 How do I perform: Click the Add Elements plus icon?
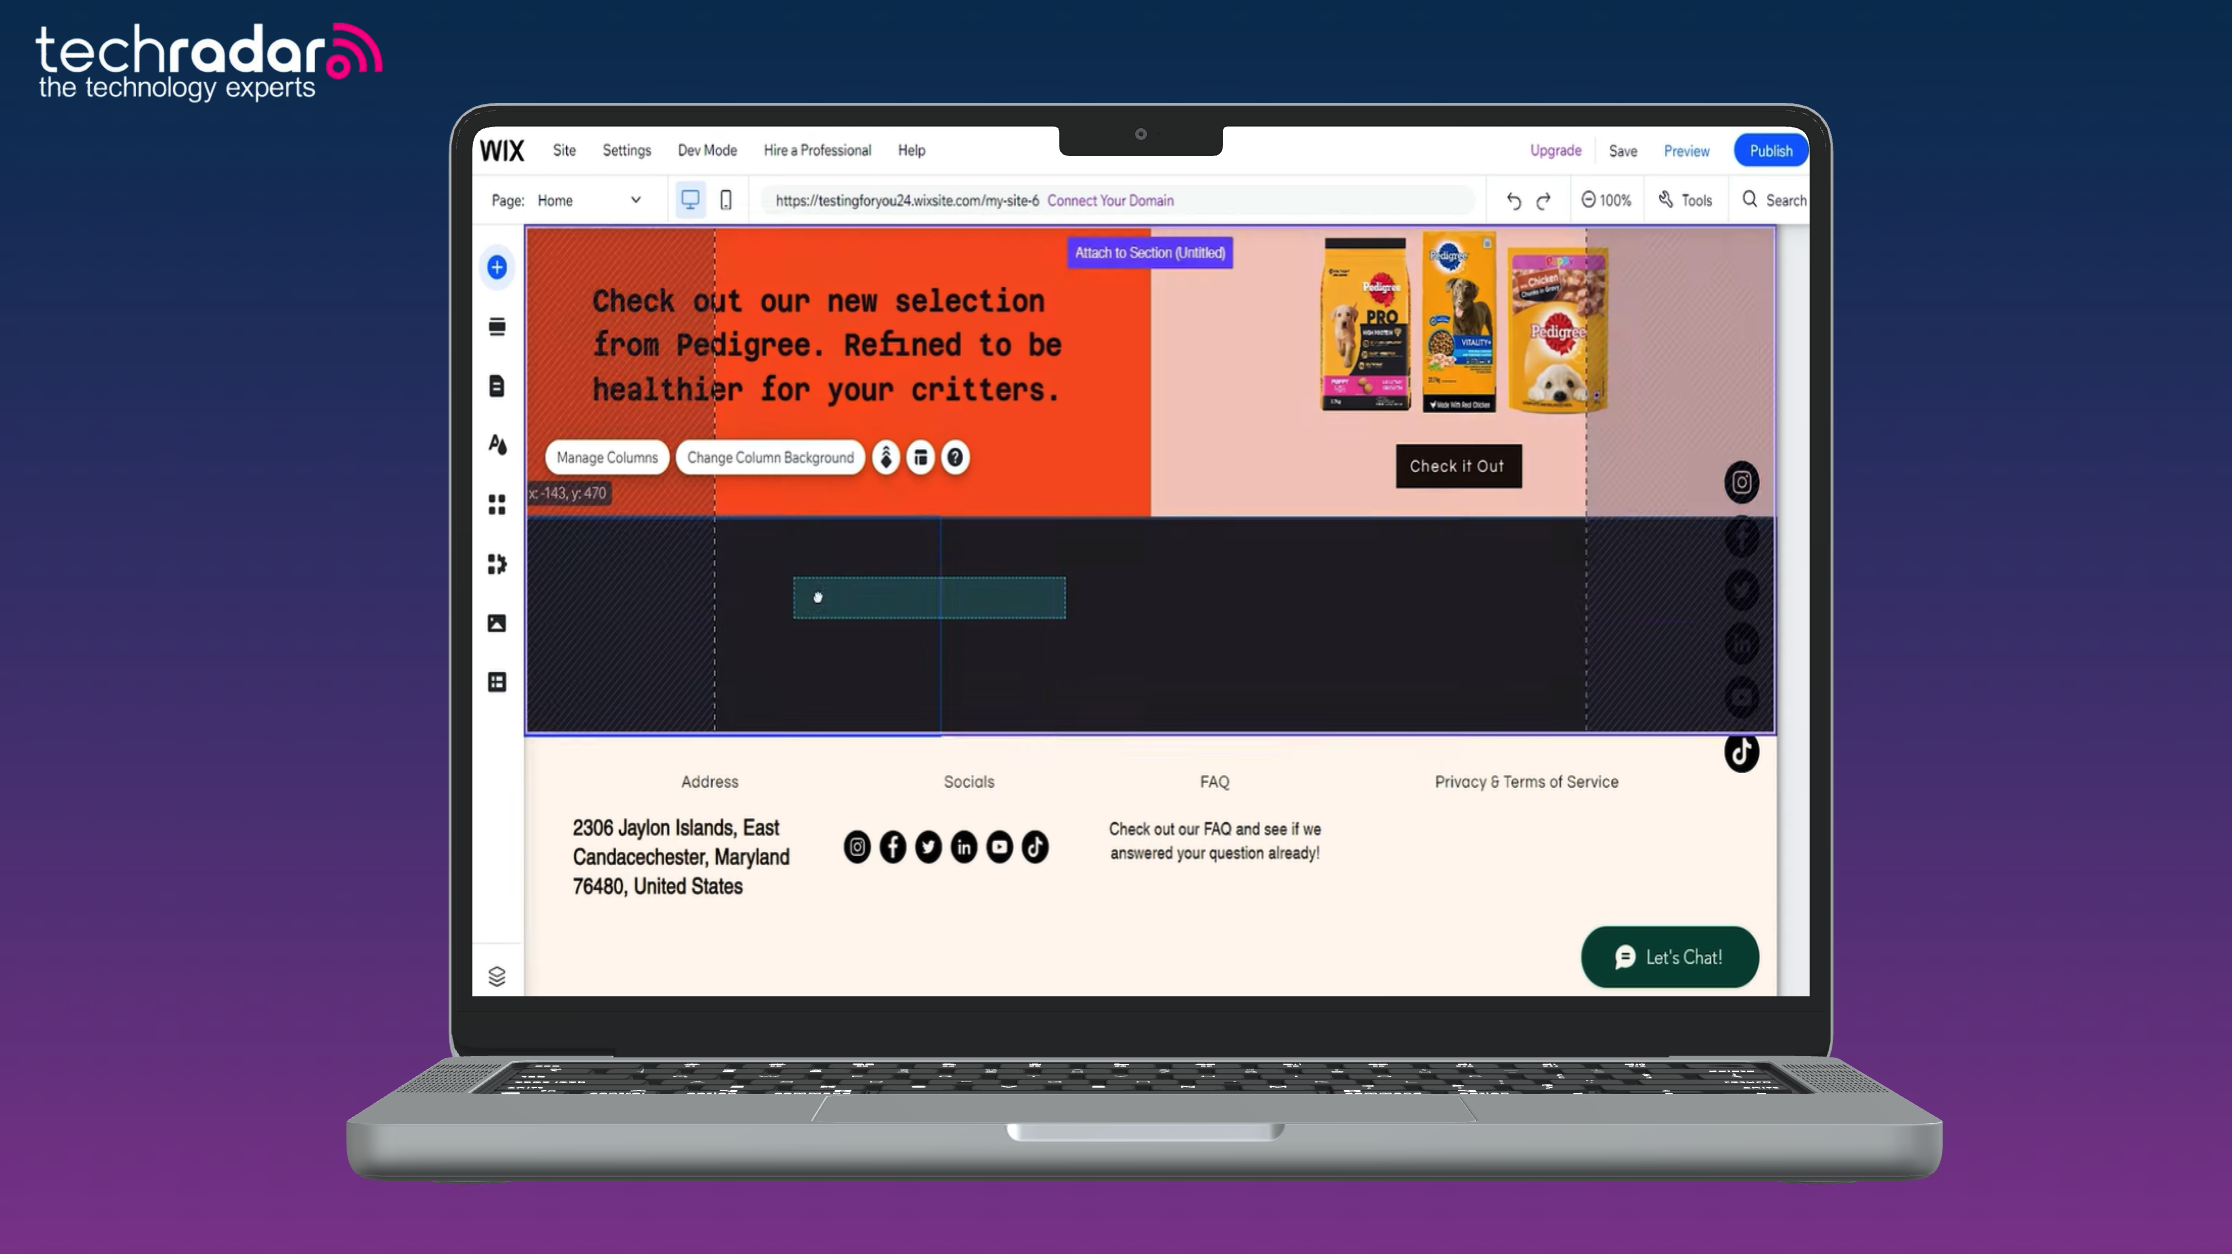[497, 267]
